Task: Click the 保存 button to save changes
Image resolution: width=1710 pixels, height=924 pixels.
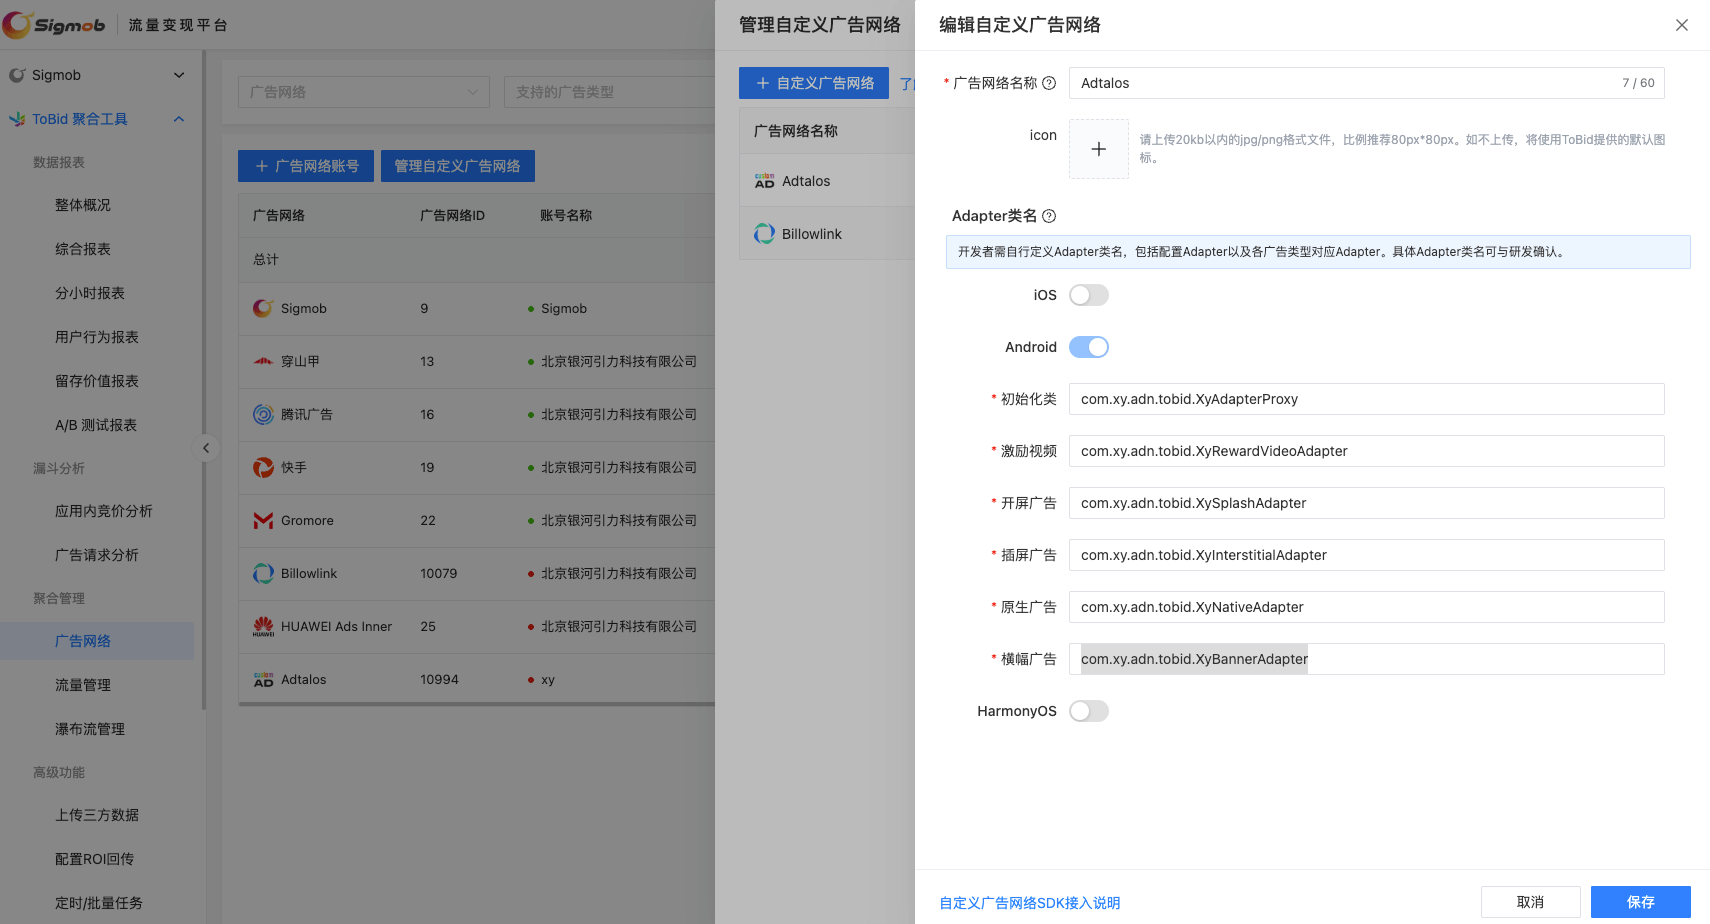Action: point(1640,901)
